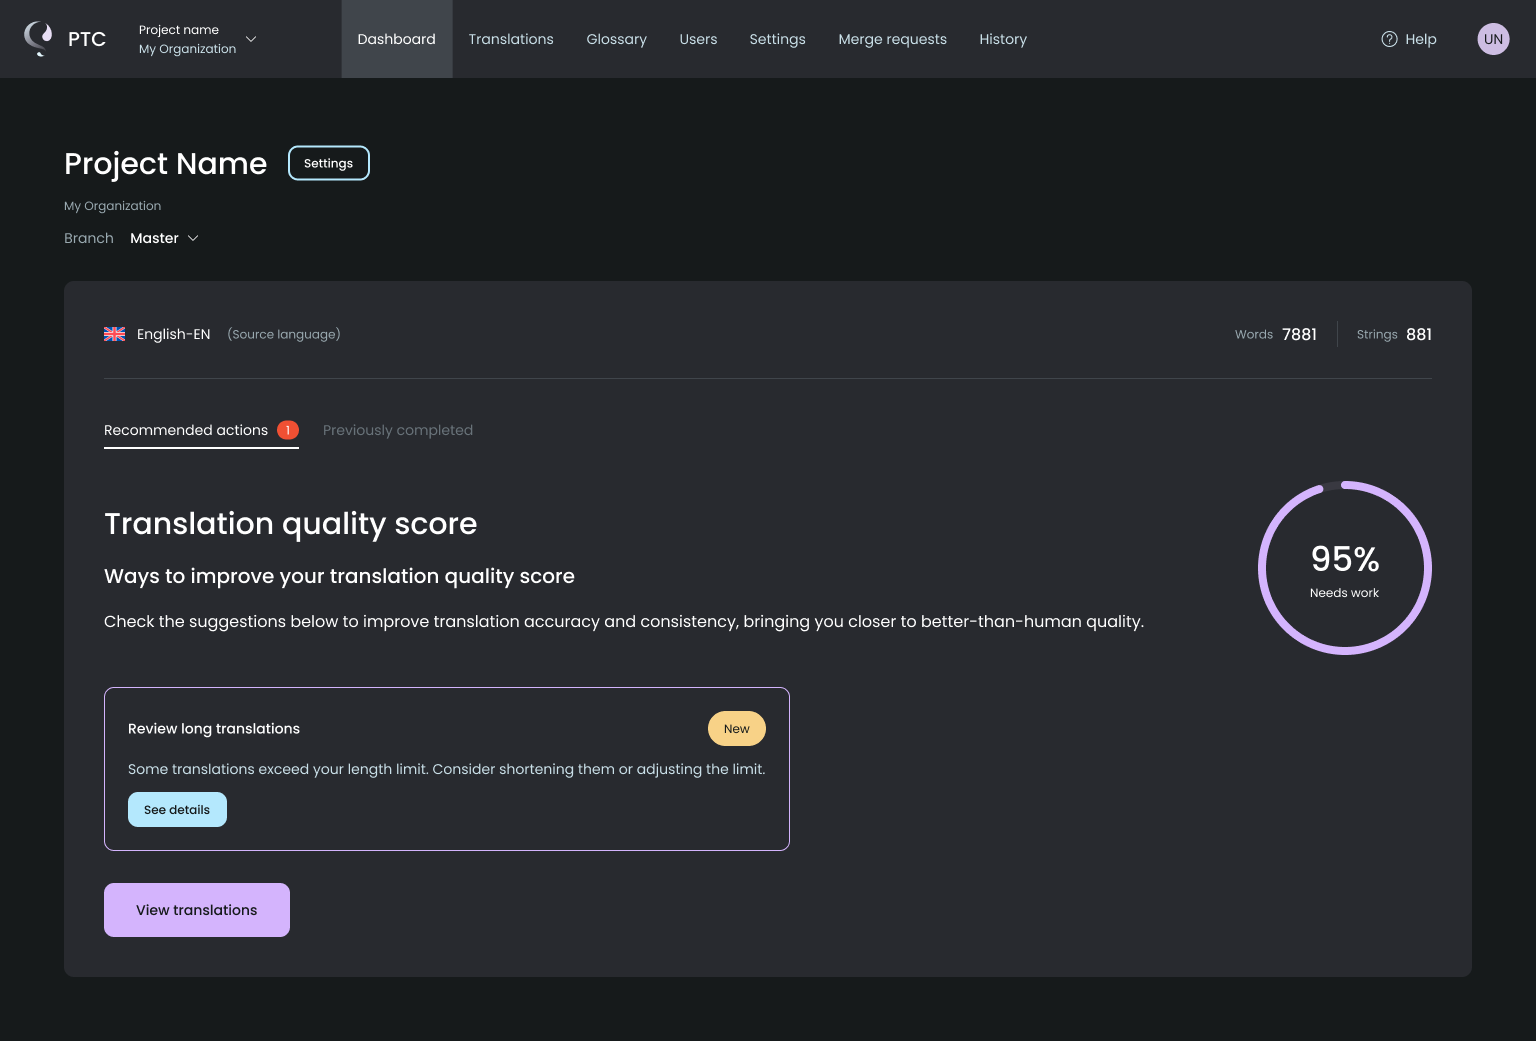Click the New badge on review card
Screen dimensions: 1536x1041
[x=736, y=729]
